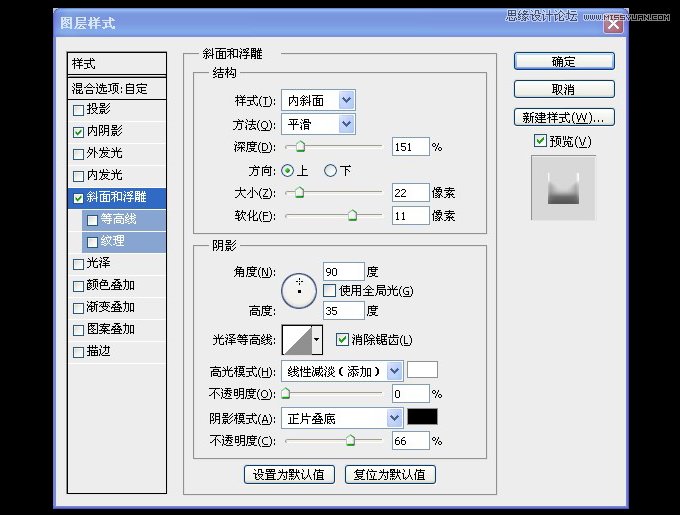The image size is (680, 515).
Task: Select the 渐变叠加 gradient overlay item label
Action: tap(111, 307)
